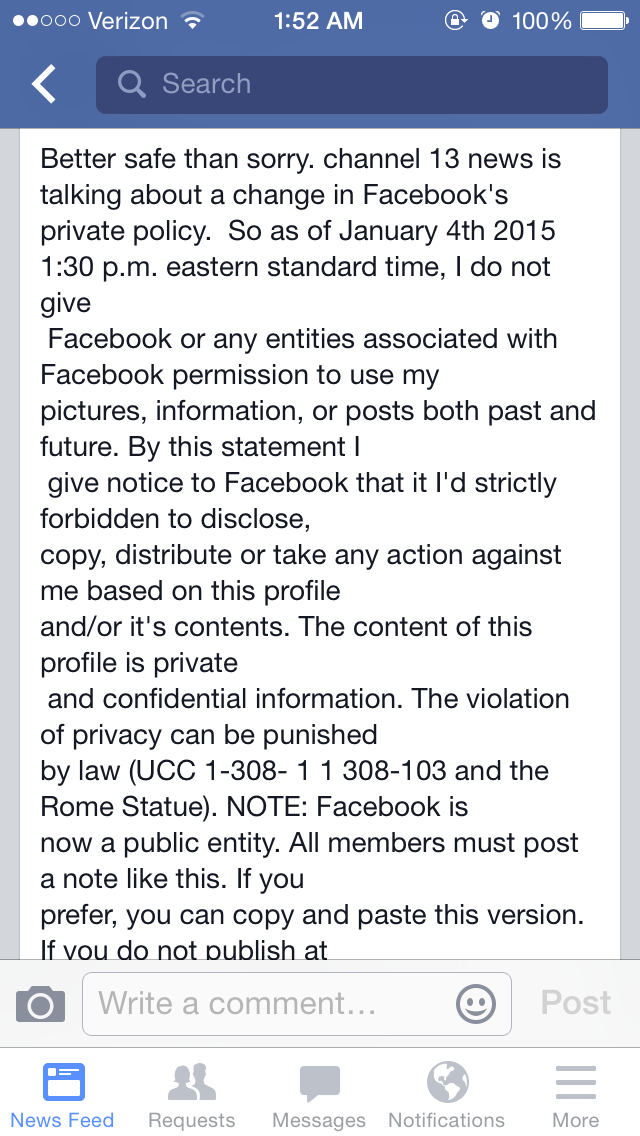
Task: Tap the Wi-Fi status icon
Action: tap(191, 20)
